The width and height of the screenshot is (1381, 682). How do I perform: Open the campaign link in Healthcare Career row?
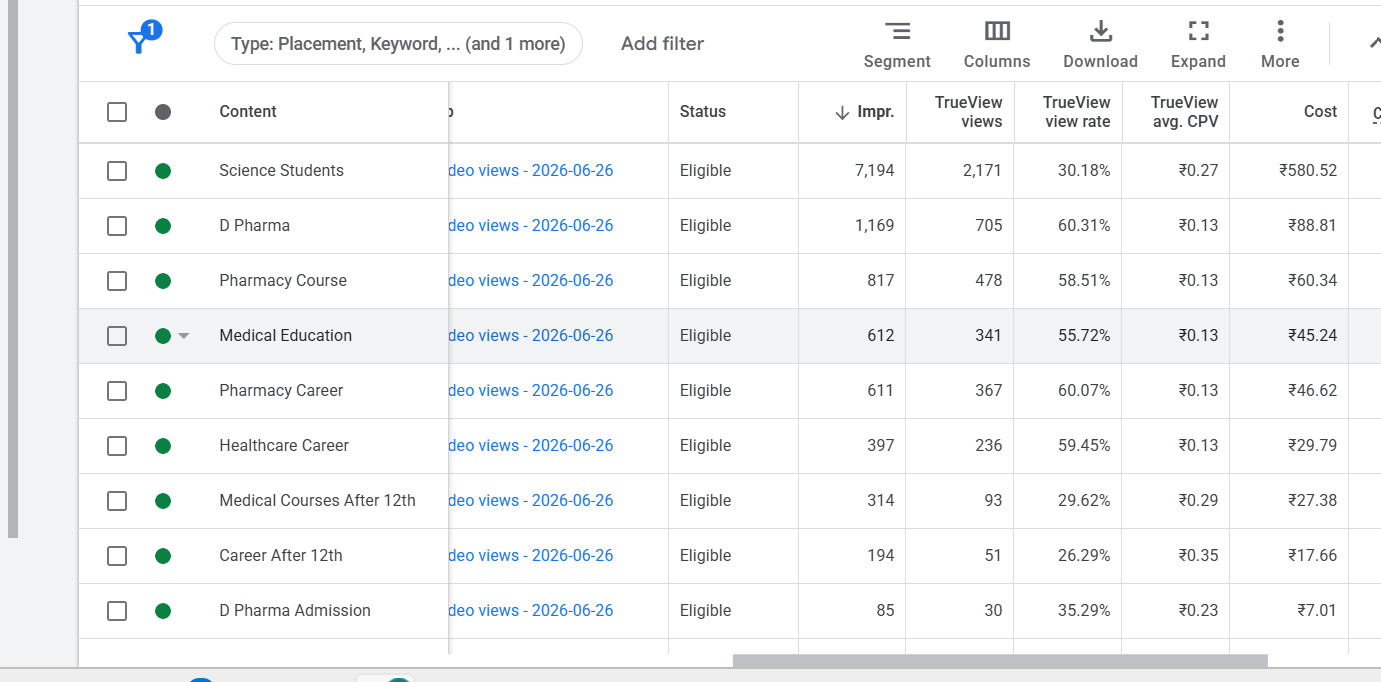(531, 446)
